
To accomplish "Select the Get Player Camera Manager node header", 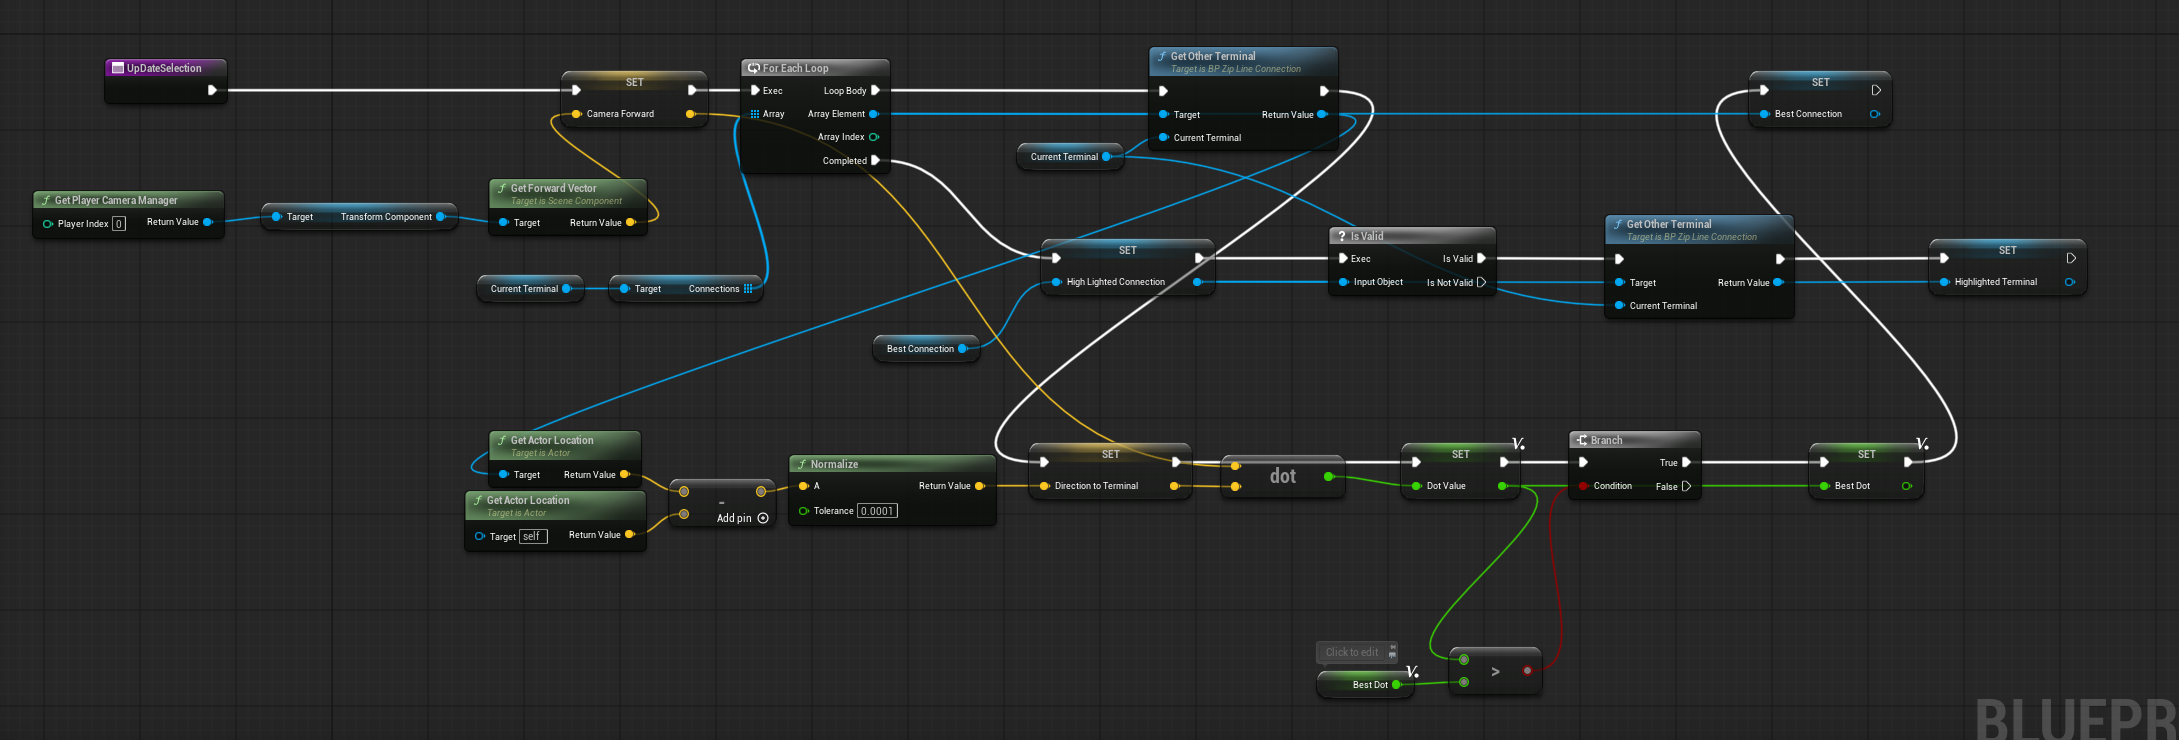I will 128,200.
